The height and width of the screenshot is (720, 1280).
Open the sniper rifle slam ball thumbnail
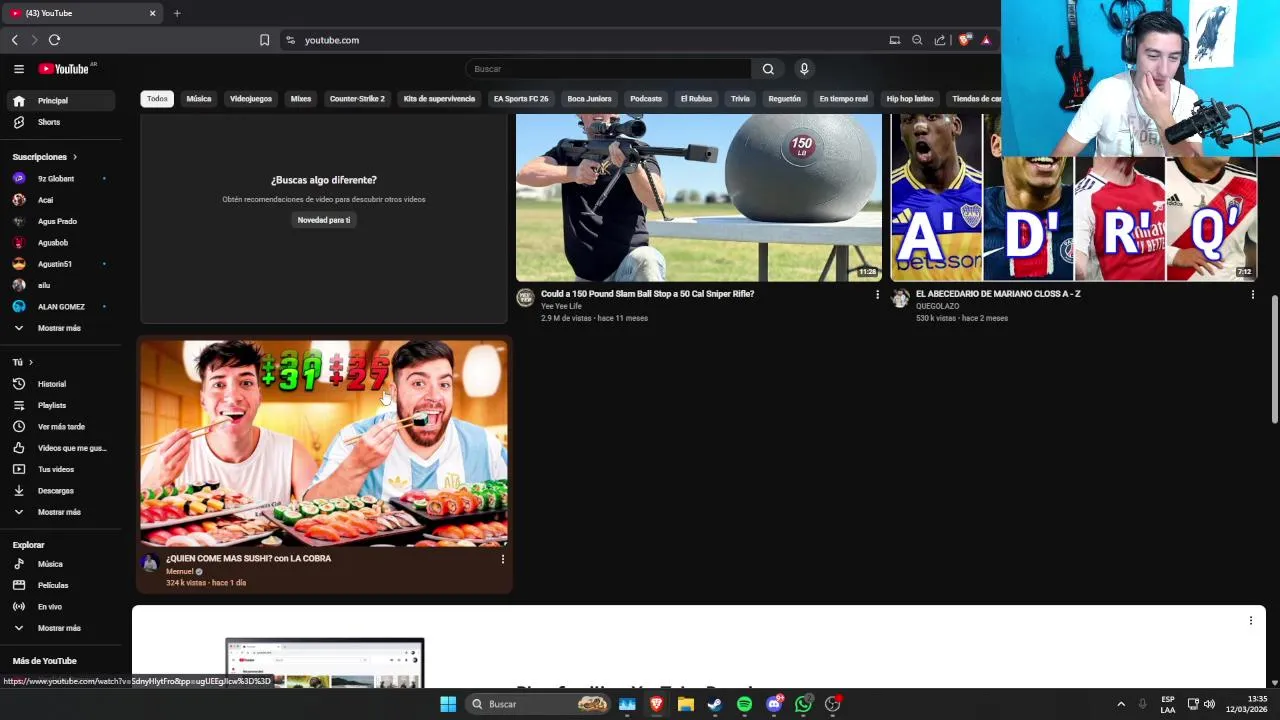coord(699,197)
